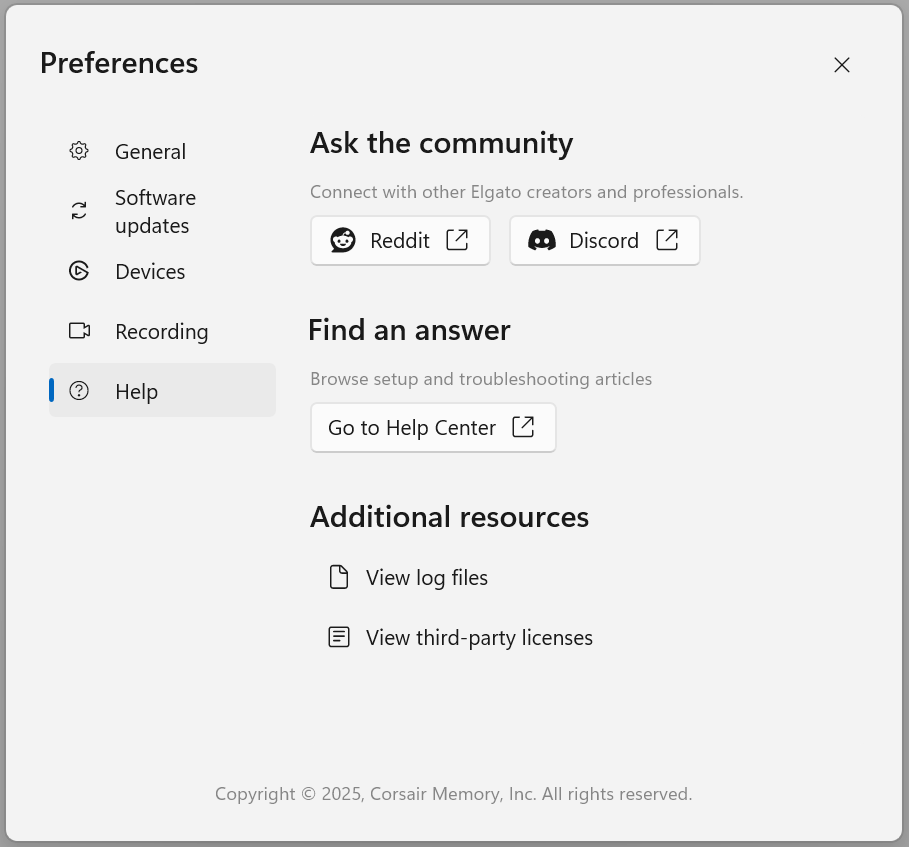Close the Preferences dialog
The width and height of the screenshot is (909, 847).
(x=841, y=65)
